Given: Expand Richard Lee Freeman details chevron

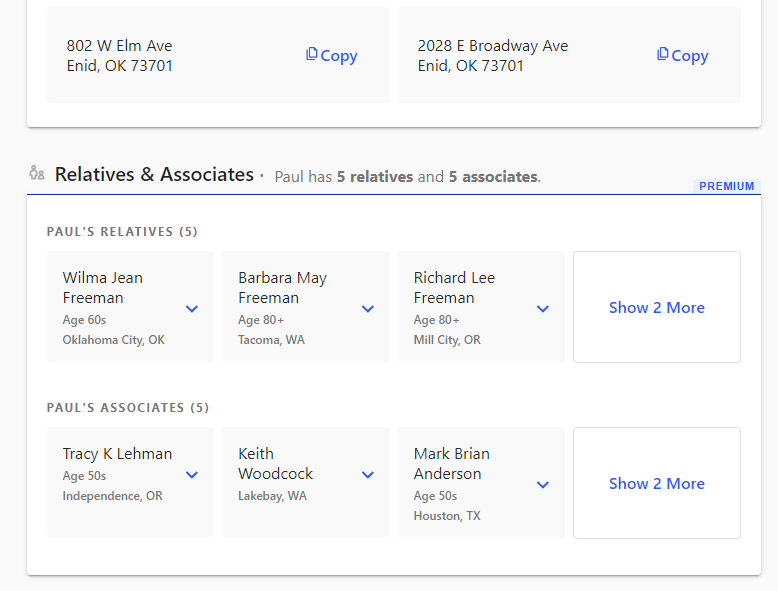Looking at the screenshot, I should (x=543, y=309).
